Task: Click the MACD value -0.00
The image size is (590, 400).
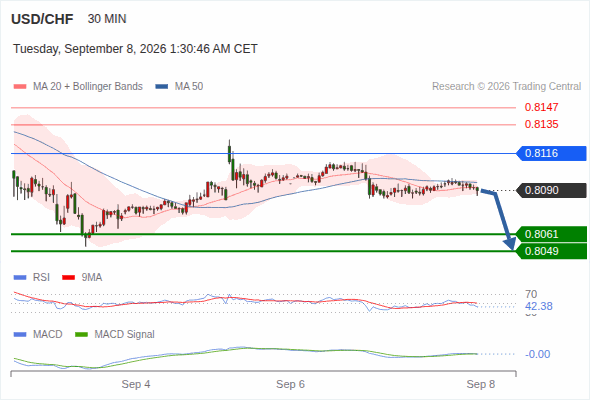Action: point(537,354)
